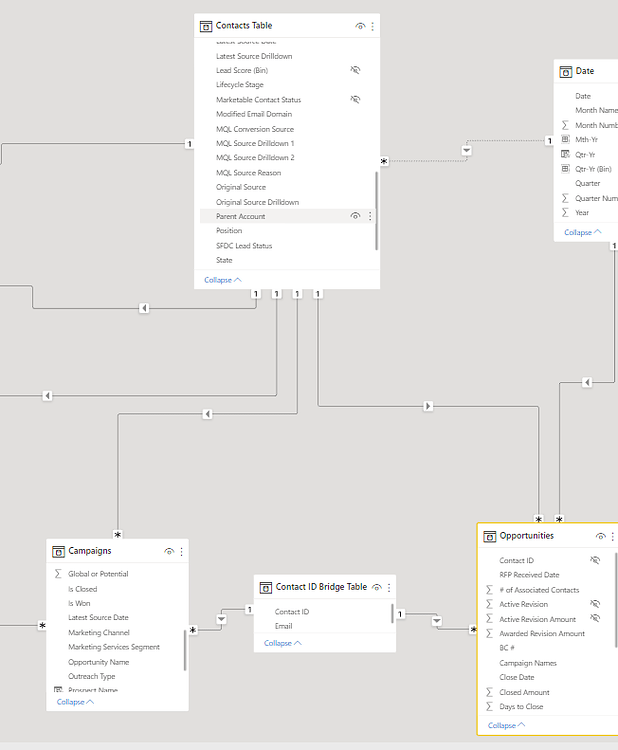Select the Marketing Channel field in Campaigns
This screenshot has height=750, width=618.
click(99, 632)
